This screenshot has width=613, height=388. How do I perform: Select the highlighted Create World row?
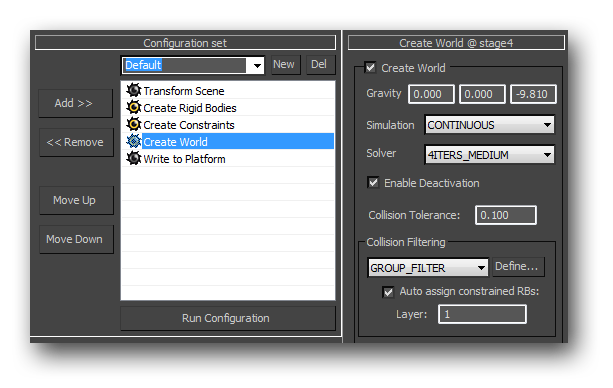point(228,142)
